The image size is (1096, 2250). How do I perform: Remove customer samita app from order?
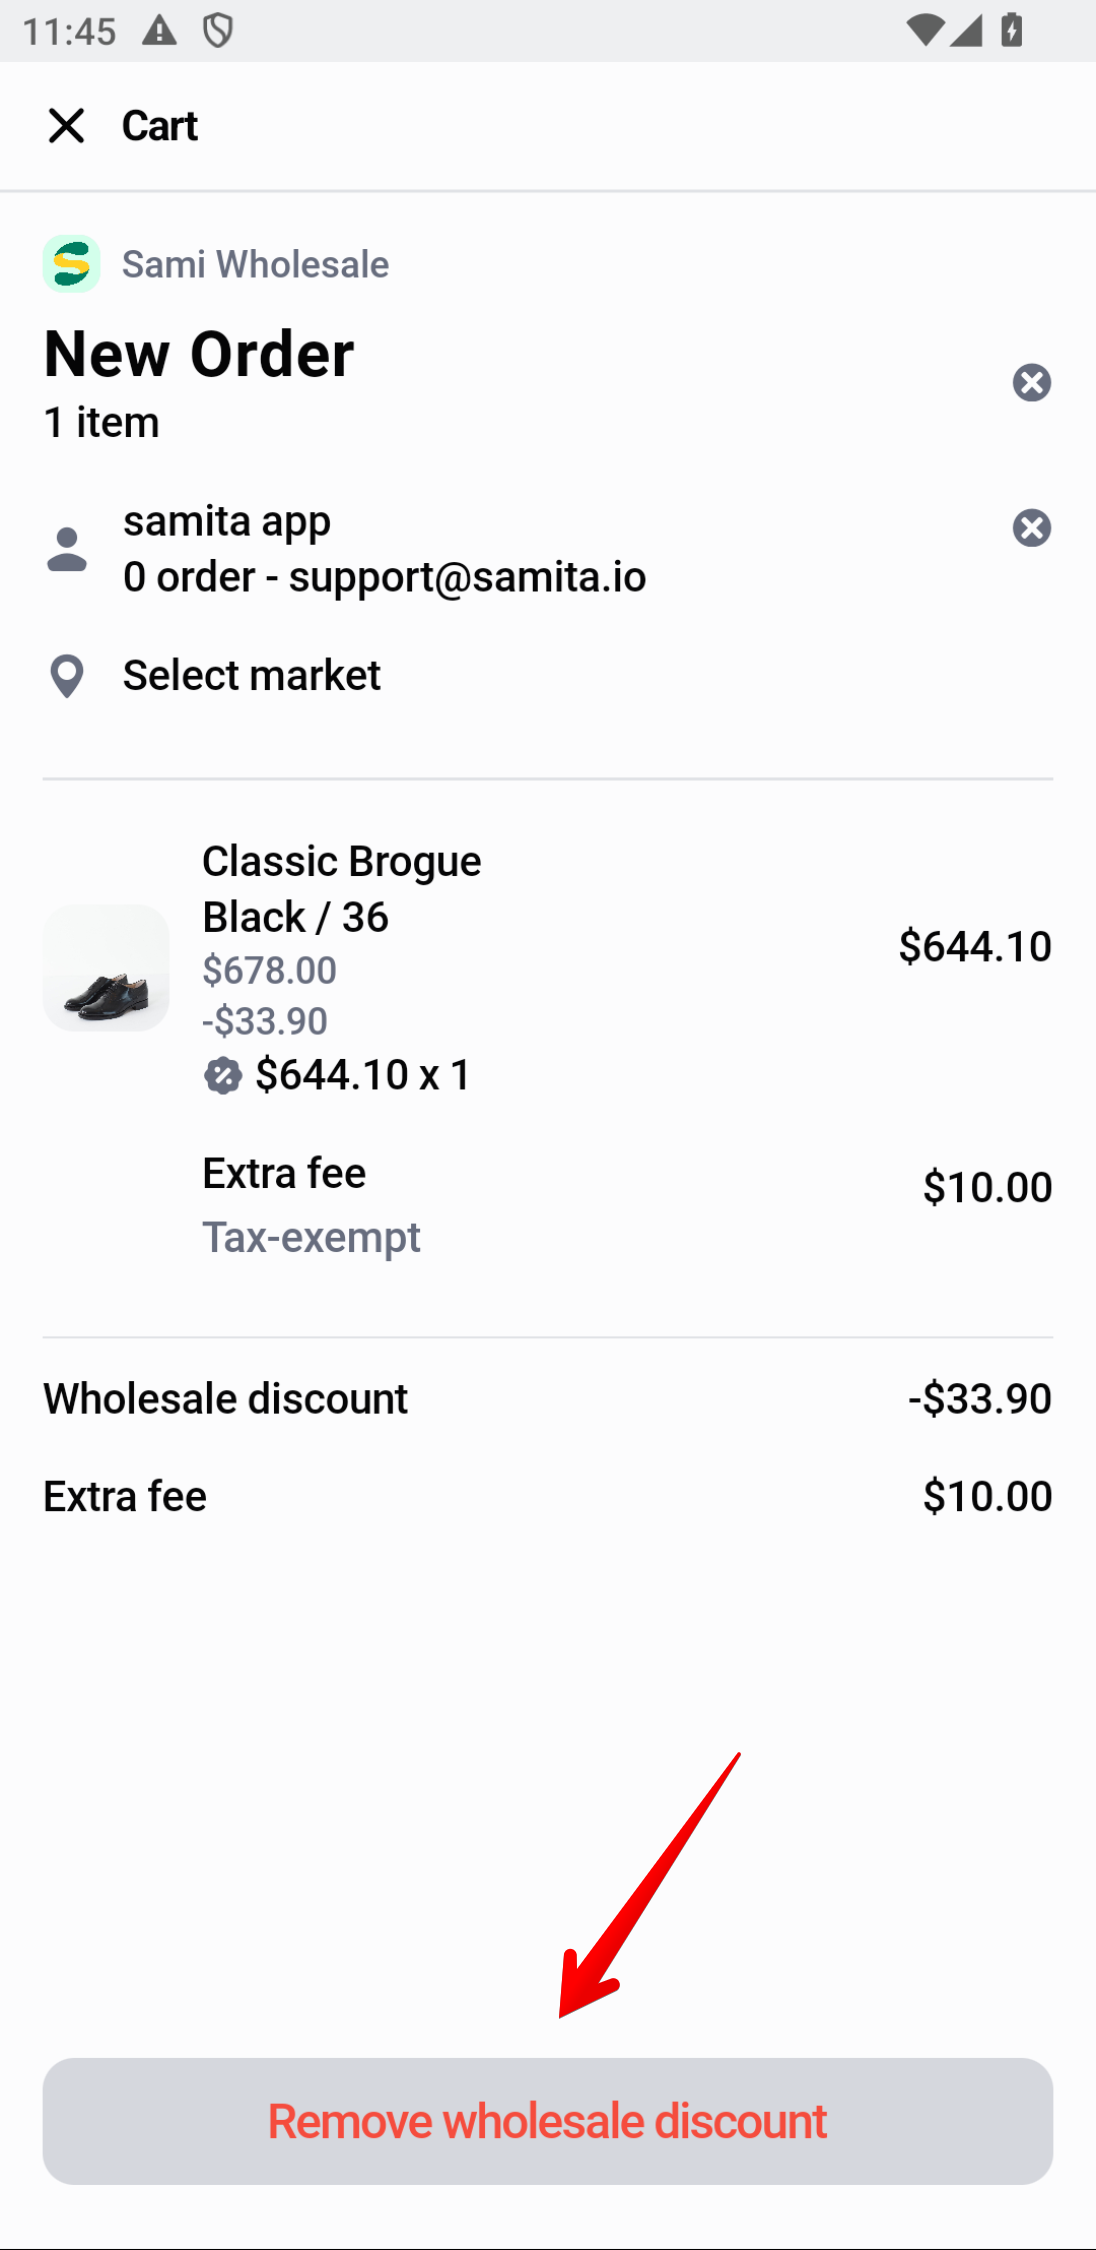(1031, 528)
